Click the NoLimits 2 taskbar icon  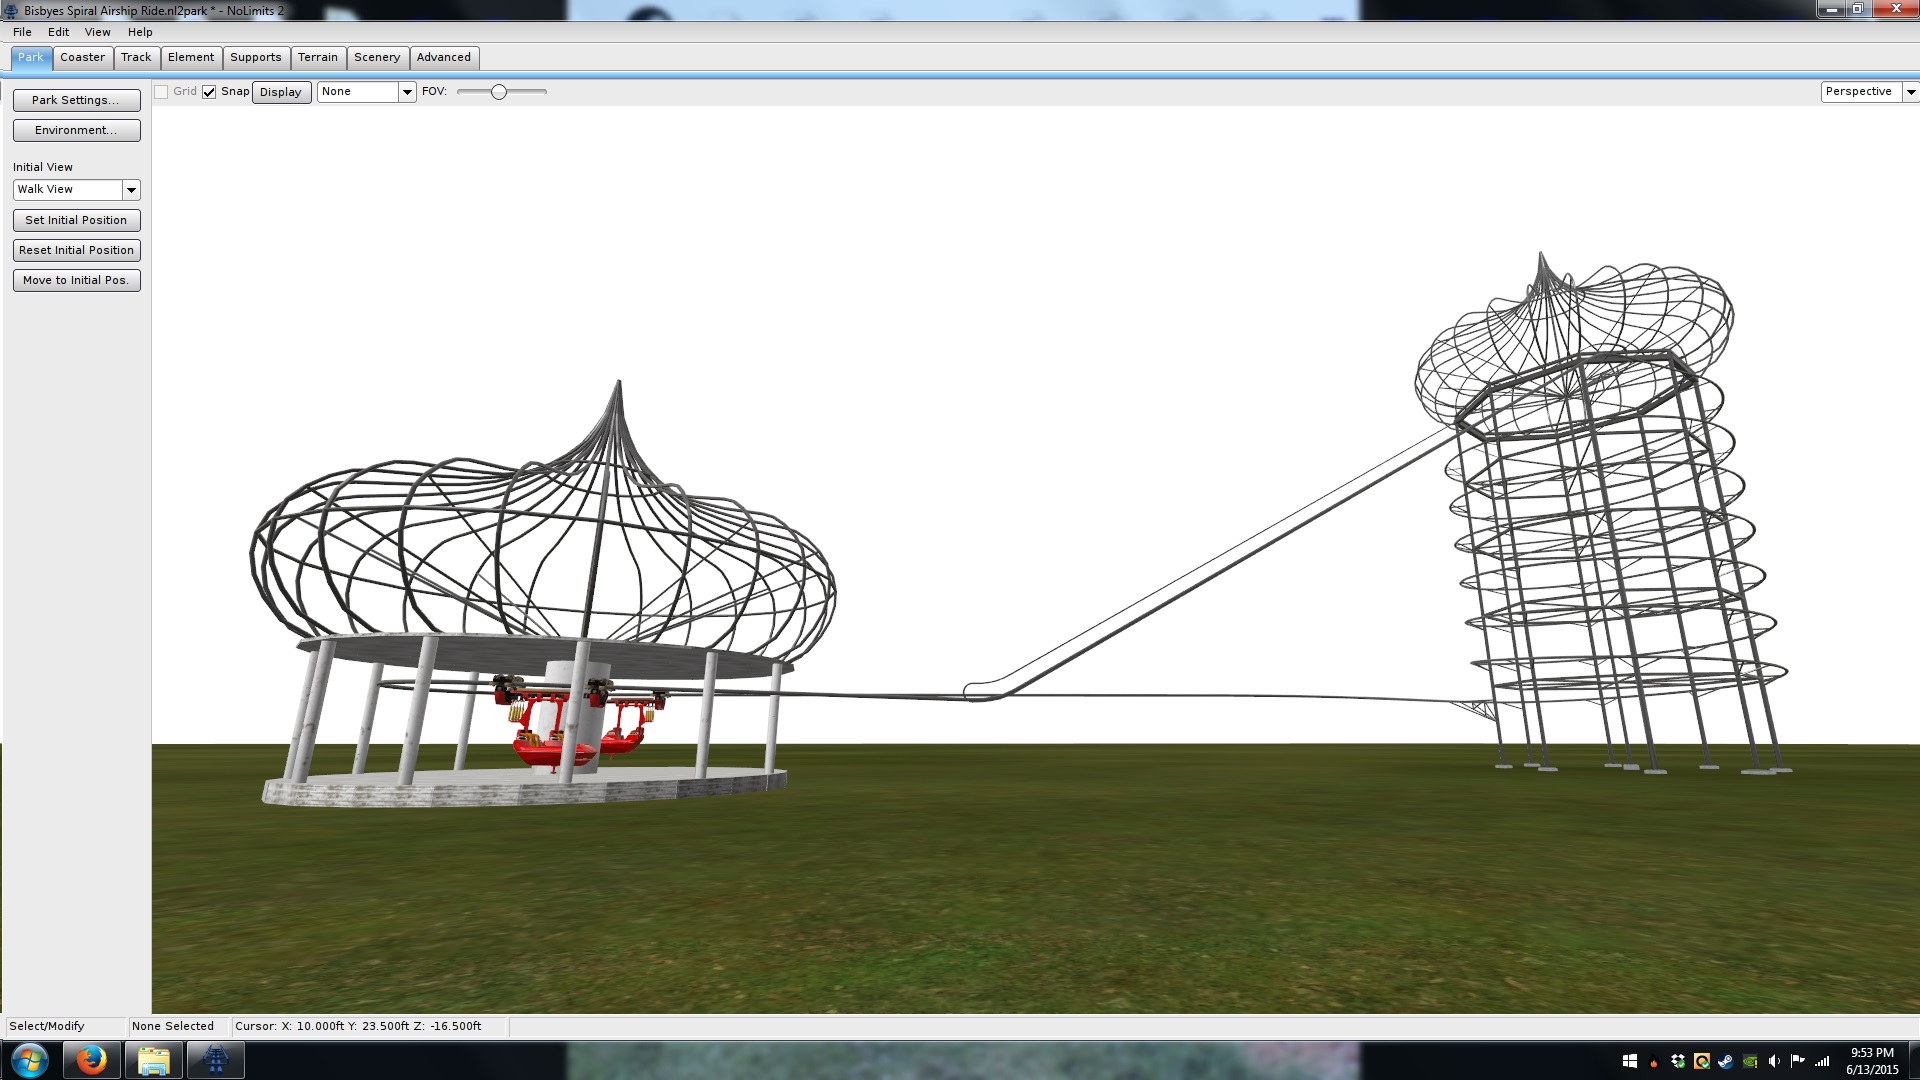pos(215,1060)
